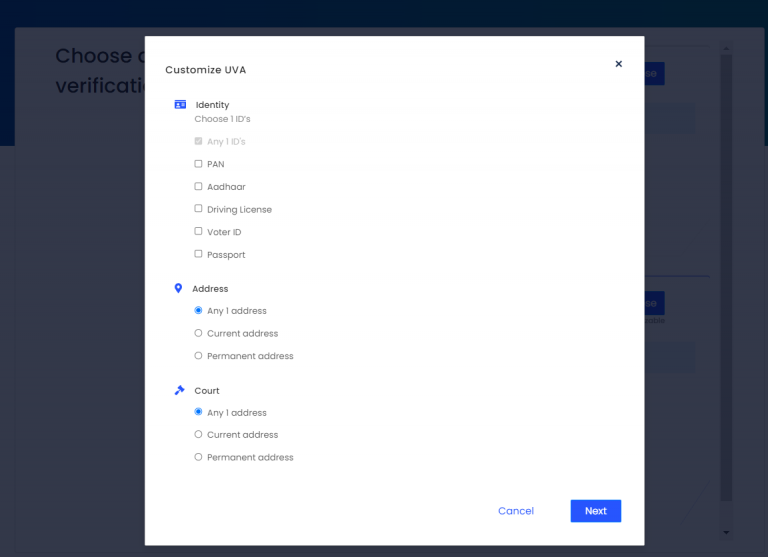Pick Permanent address under Address section
This screenshot has width=768, height=557.
(198, 355)
